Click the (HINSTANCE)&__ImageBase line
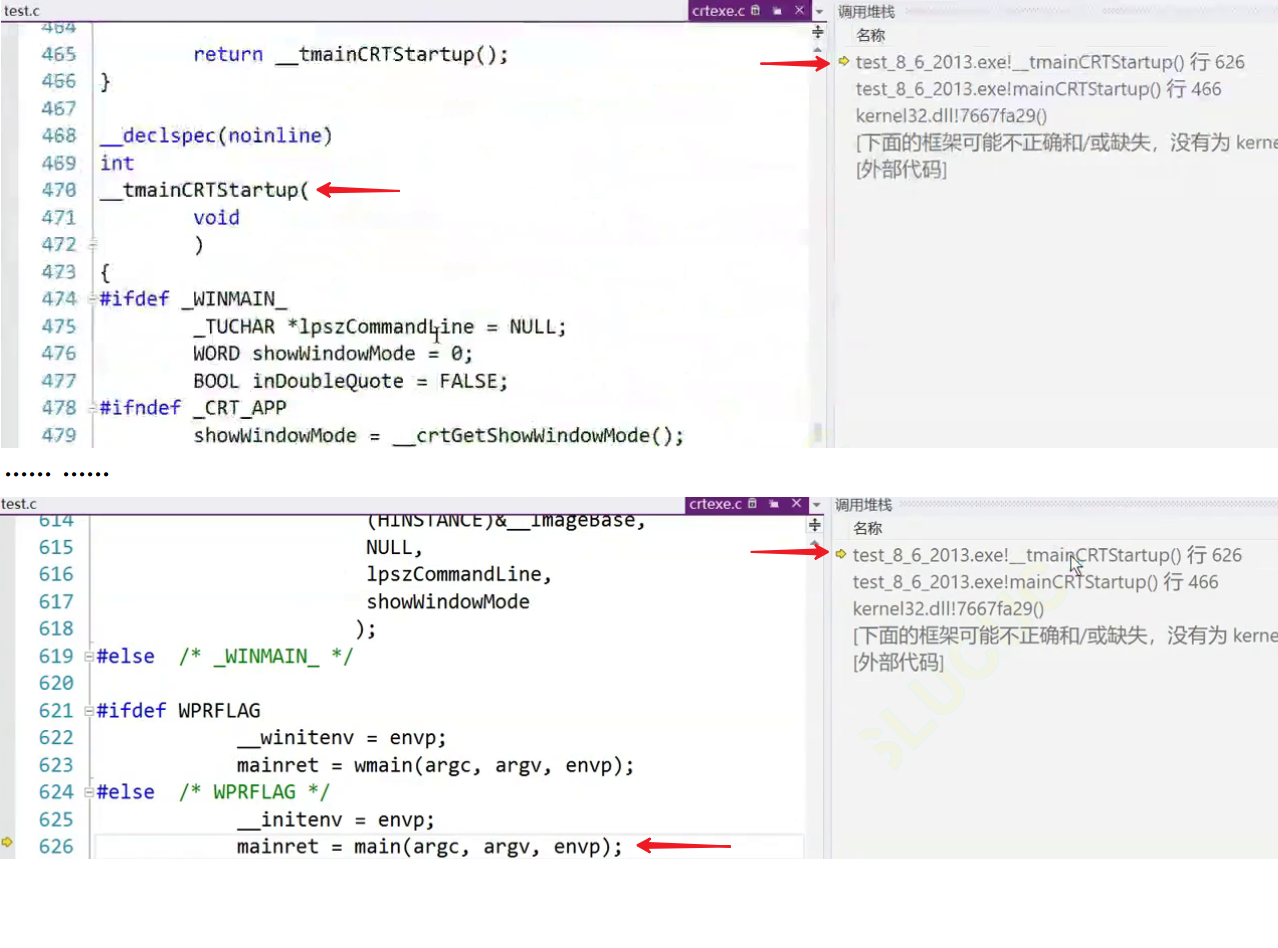The image size is (1278, 948). (506, 521)
